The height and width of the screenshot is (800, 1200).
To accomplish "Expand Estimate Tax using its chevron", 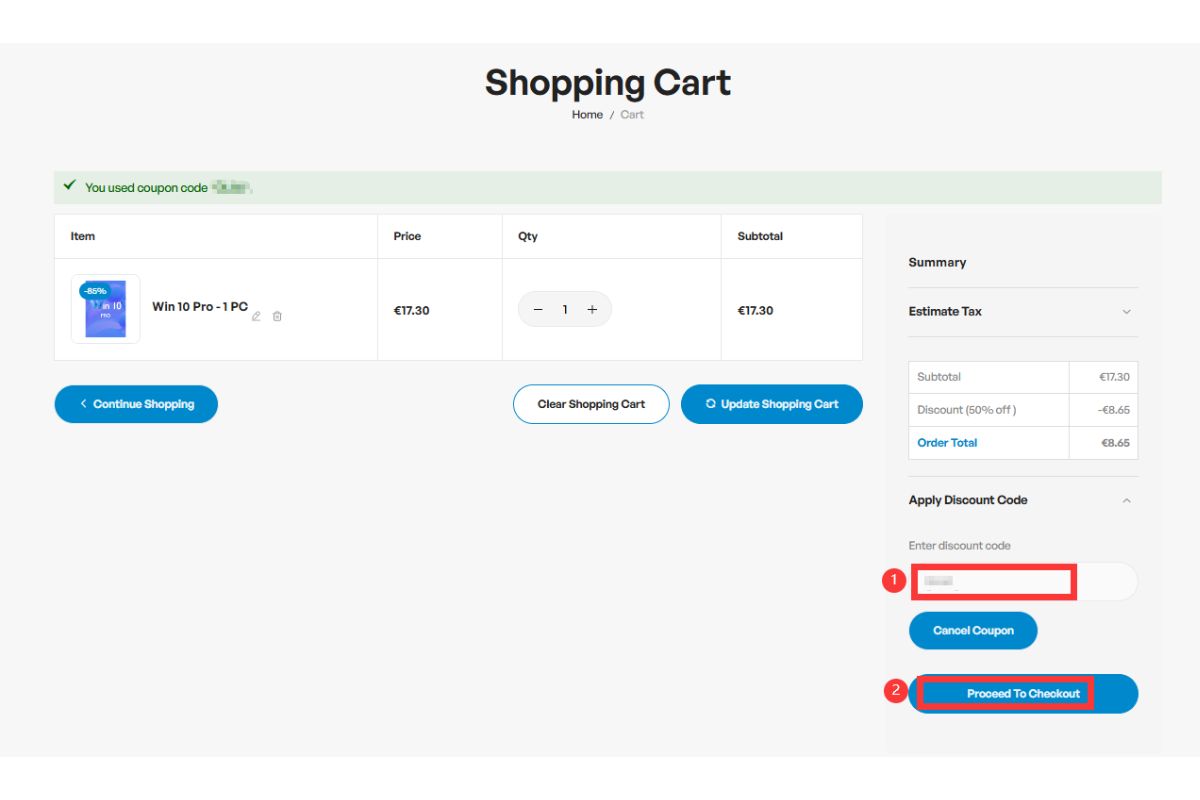I will coord(1126,312).
